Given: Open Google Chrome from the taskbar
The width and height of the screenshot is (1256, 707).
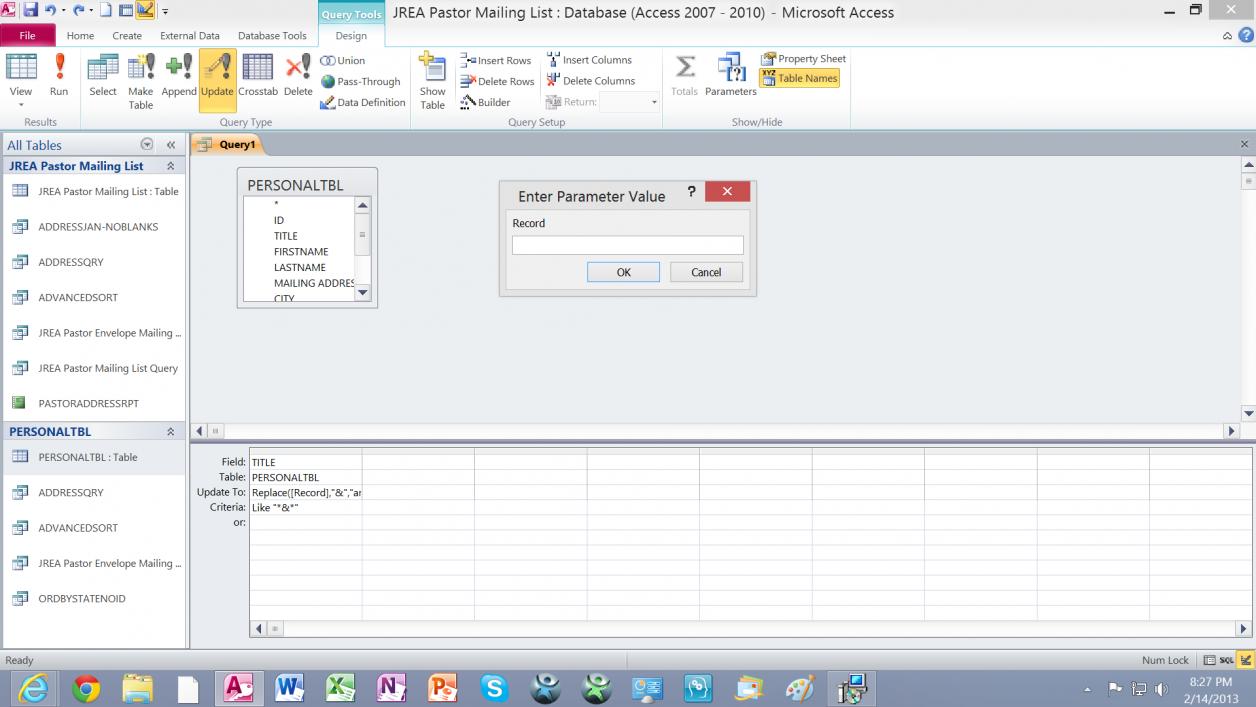Looking at the screenshot, I should coord(86,688).
